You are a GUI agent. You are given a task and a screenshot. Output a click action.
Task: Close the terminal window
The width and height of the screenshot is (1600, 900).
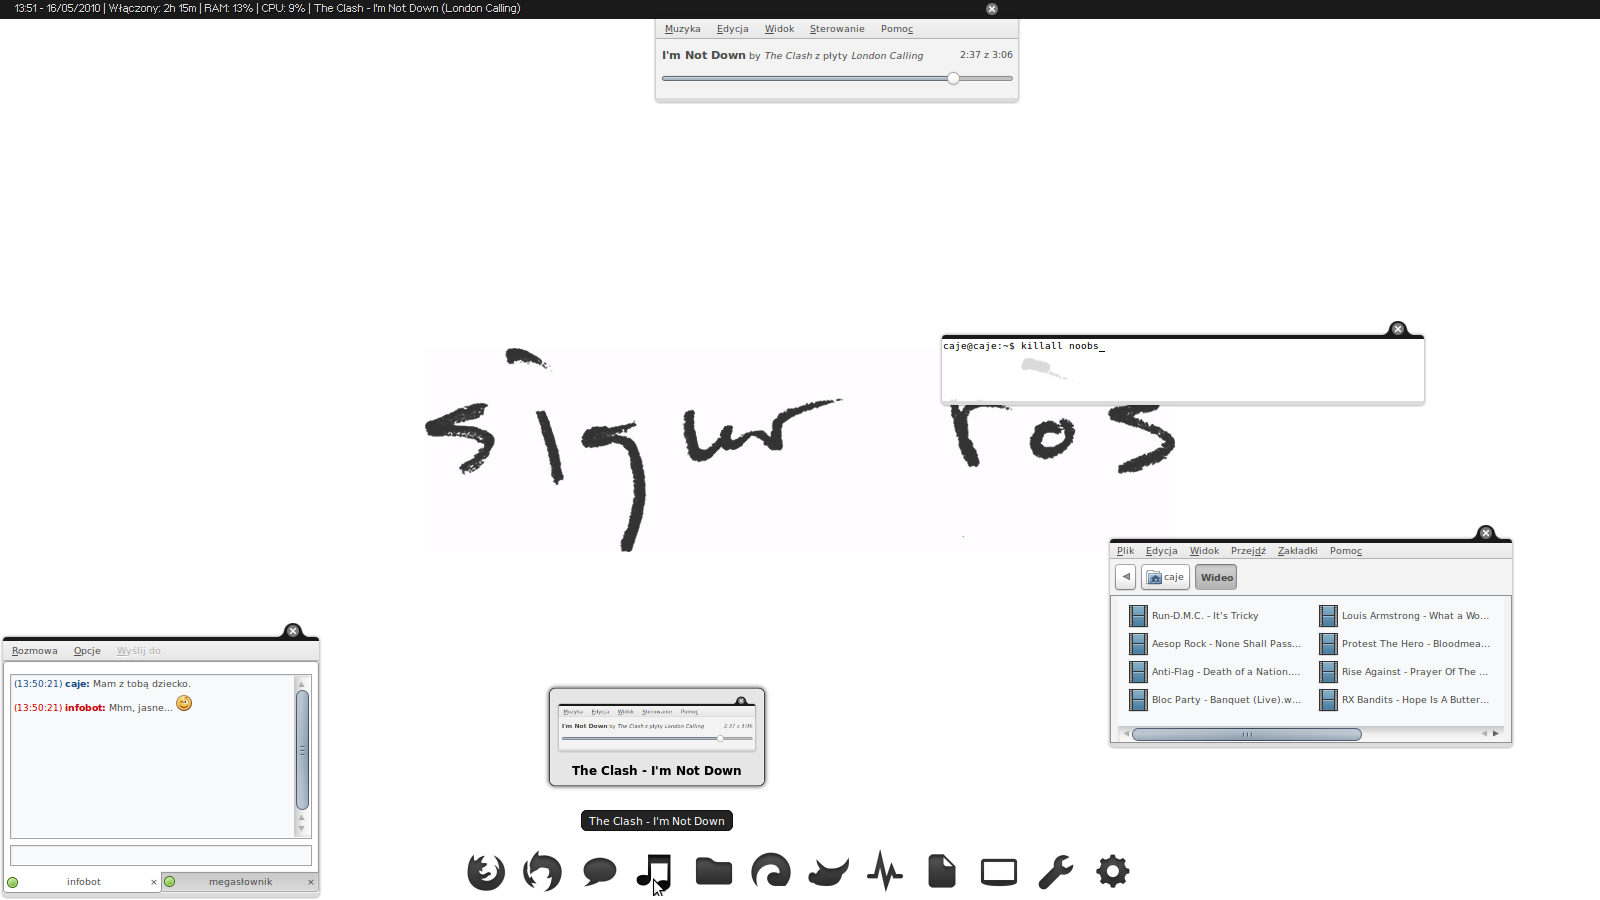[1398, 329]
